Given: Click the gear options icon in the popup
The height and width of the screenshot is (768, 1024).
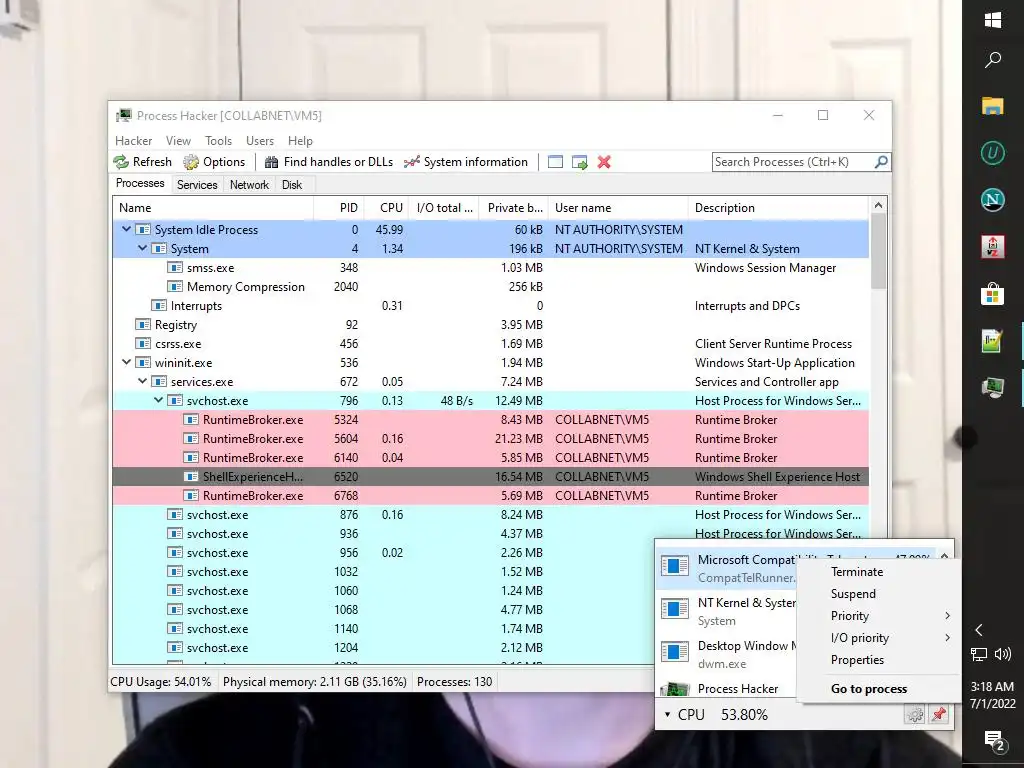Looking at the screenshot, I should 914,714.
